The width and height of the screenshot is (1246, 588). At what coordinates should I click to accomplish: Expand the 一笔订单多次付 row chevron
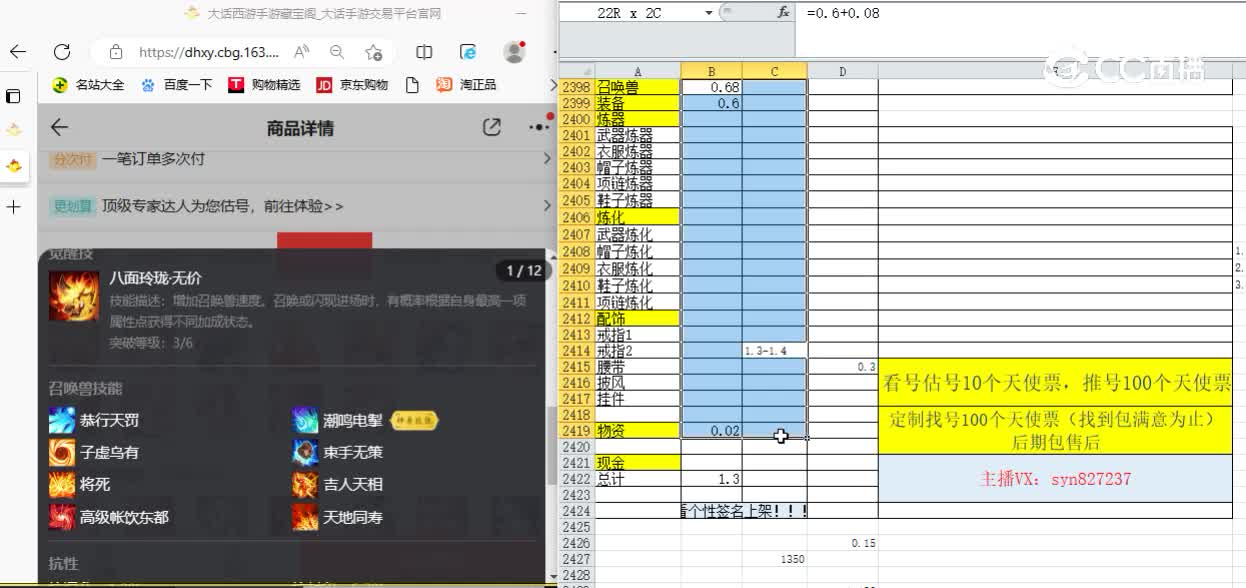click(x=546, y=159)
